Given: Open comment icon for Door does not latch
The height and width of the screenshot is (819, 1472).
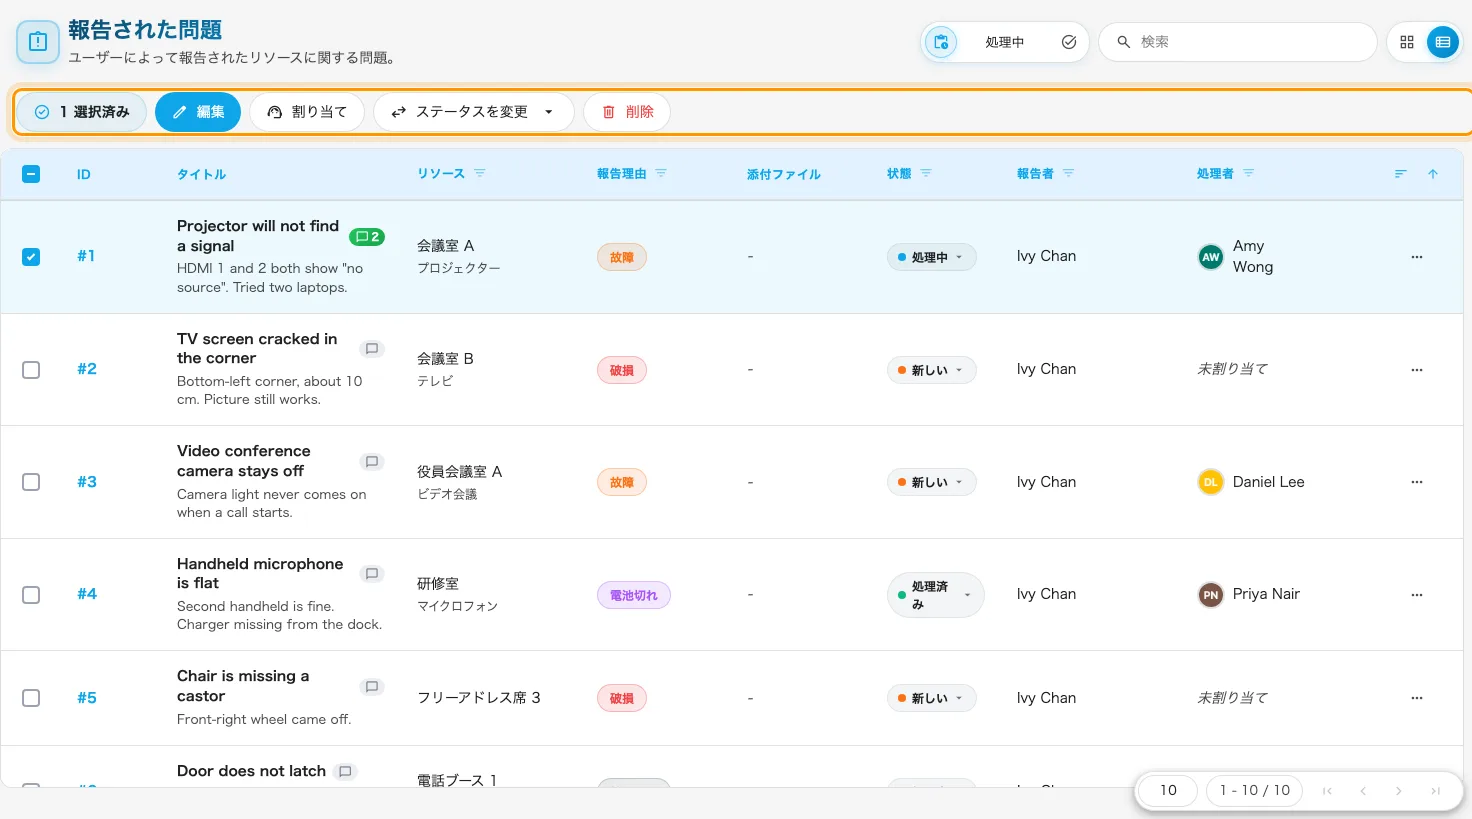Looking at the screenshot, I should pyautogui.click(x=345, y=772).
